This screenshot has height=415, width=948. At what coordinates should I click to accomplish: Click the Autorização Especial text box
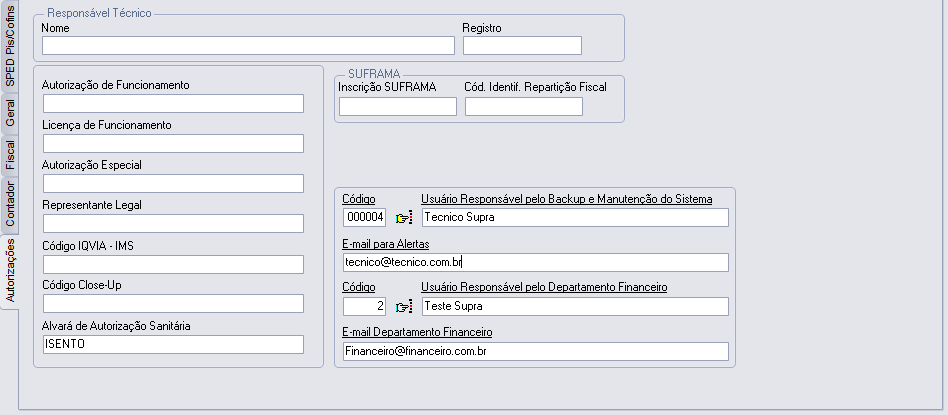coord(172,184)
